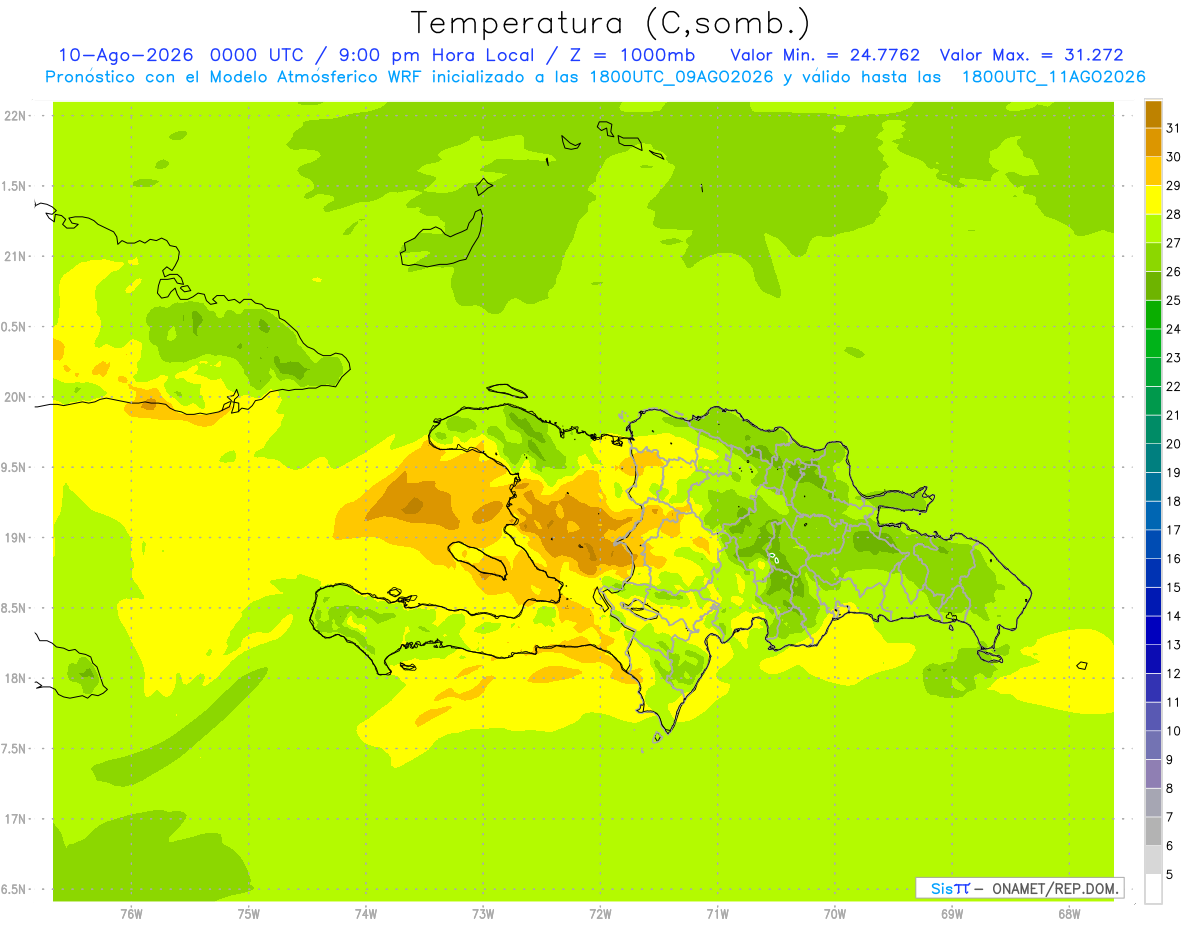Click the 20N latitude axis label

point(17,397)
